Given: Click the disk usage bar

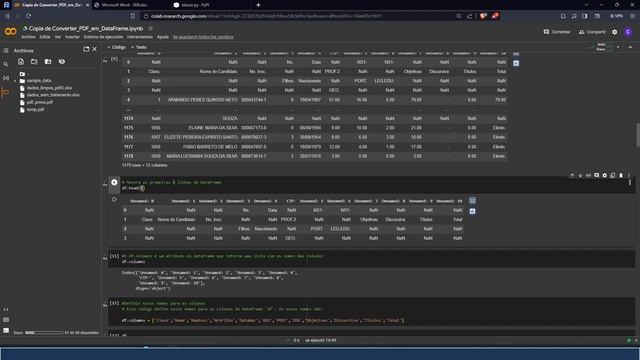Looking at the screenshot, I should coord(44,333).
